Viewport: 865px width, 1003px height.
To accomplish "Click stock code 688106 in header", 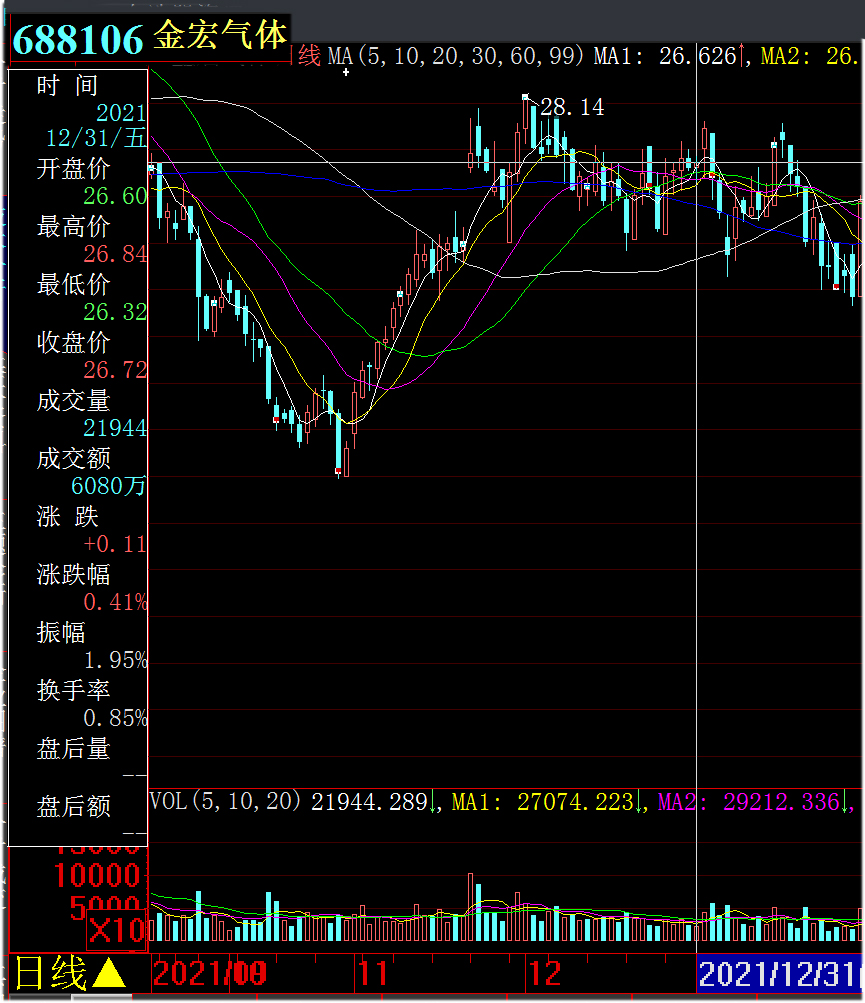I will coord(78,39).
